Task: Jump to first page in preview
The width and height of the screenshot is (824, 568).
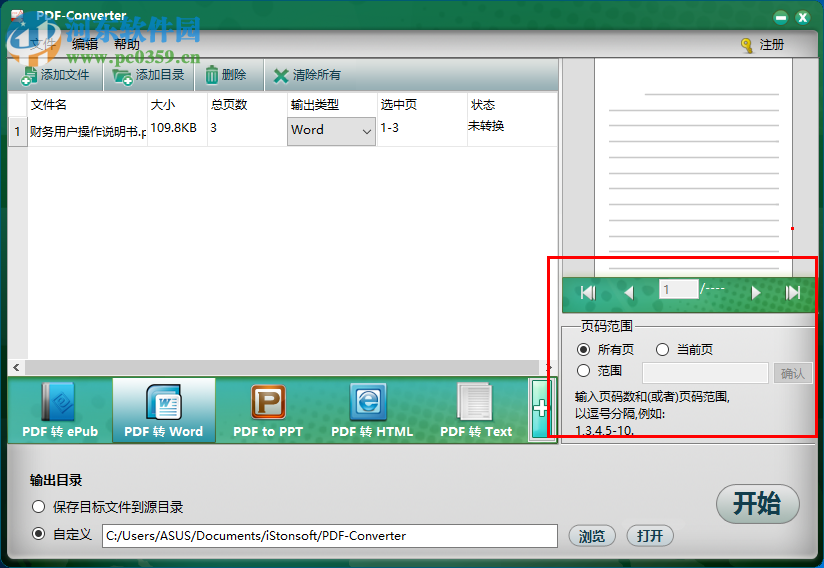Action: [x=588, y=292]
